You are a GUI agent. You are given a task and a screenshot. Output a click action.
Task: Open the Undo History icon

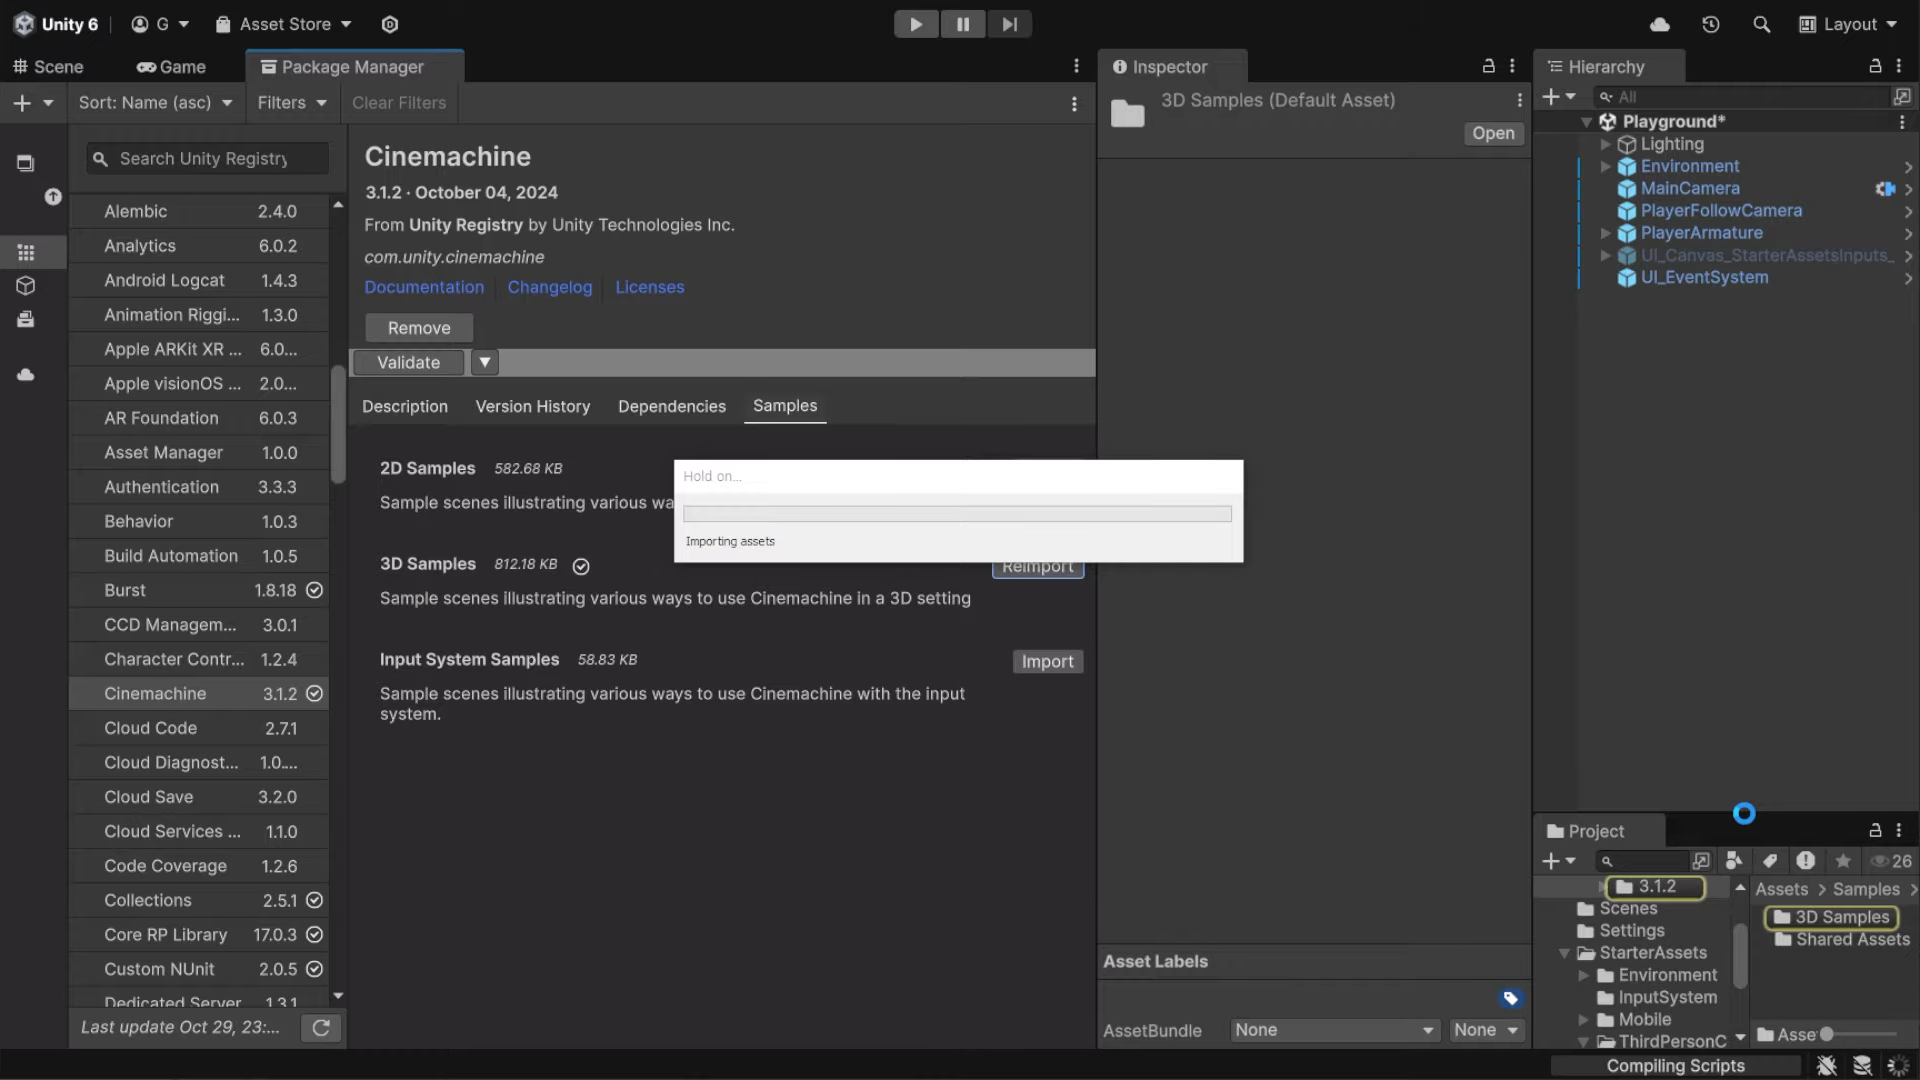click(x=1711, y=24)
